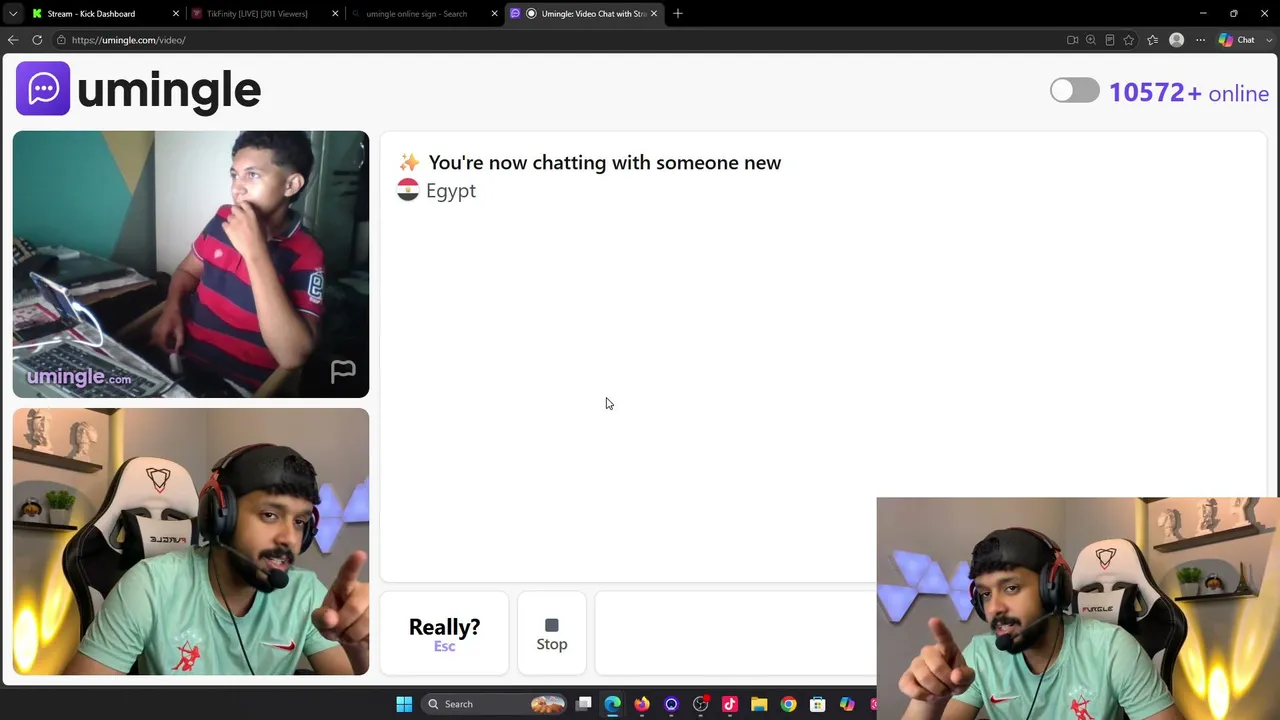The width and height of the screenshot is (1280, 720).
Task: Toggle the switch beside online count
Action: click(1074, 91)
